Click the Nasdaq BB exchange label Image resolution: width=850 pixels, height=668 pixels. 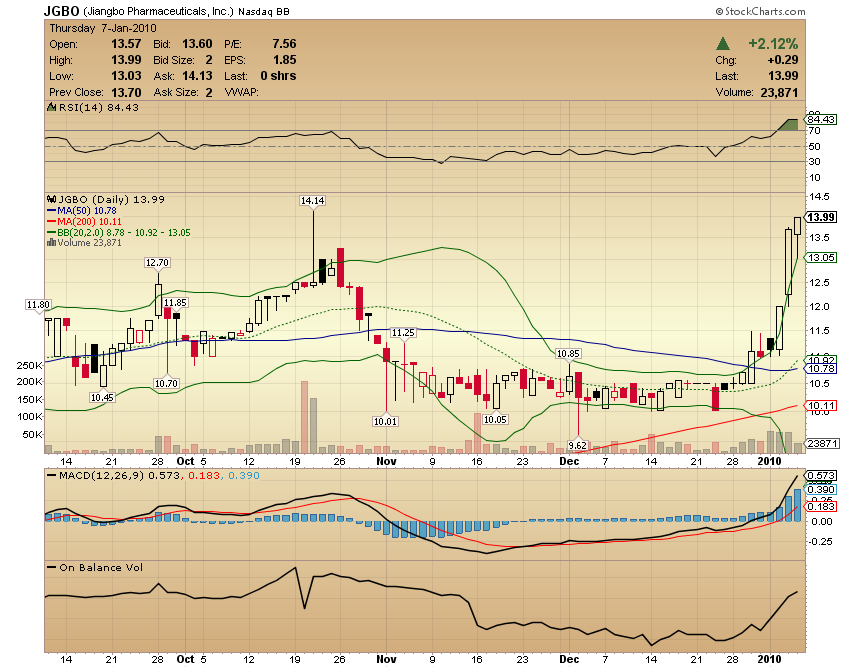pos(263,11)
